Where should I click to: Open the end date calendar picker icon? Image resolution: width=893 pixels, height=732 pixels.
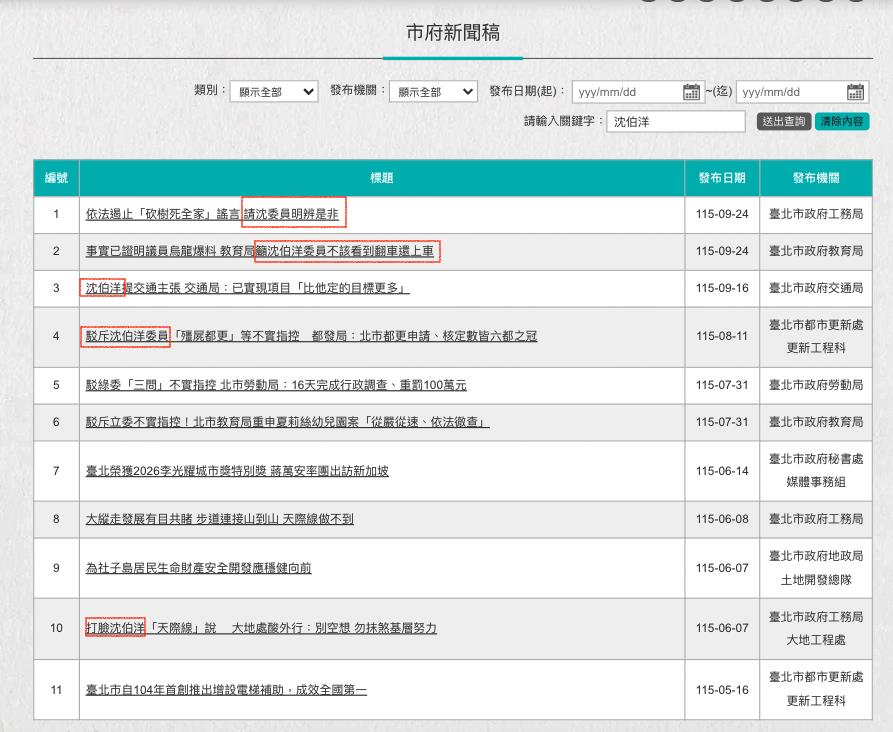(x=855, y=92)
